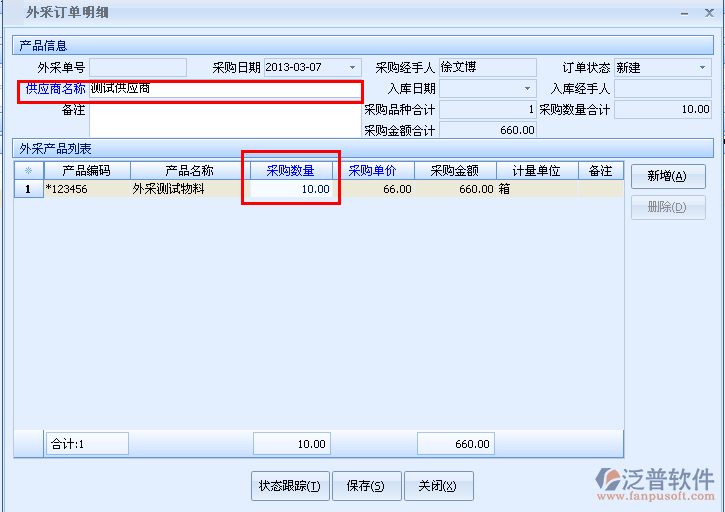Click the 供应商名称 input field
This screenshot has height=512, width=725.
pyautogui.click(x=225, y=89)
